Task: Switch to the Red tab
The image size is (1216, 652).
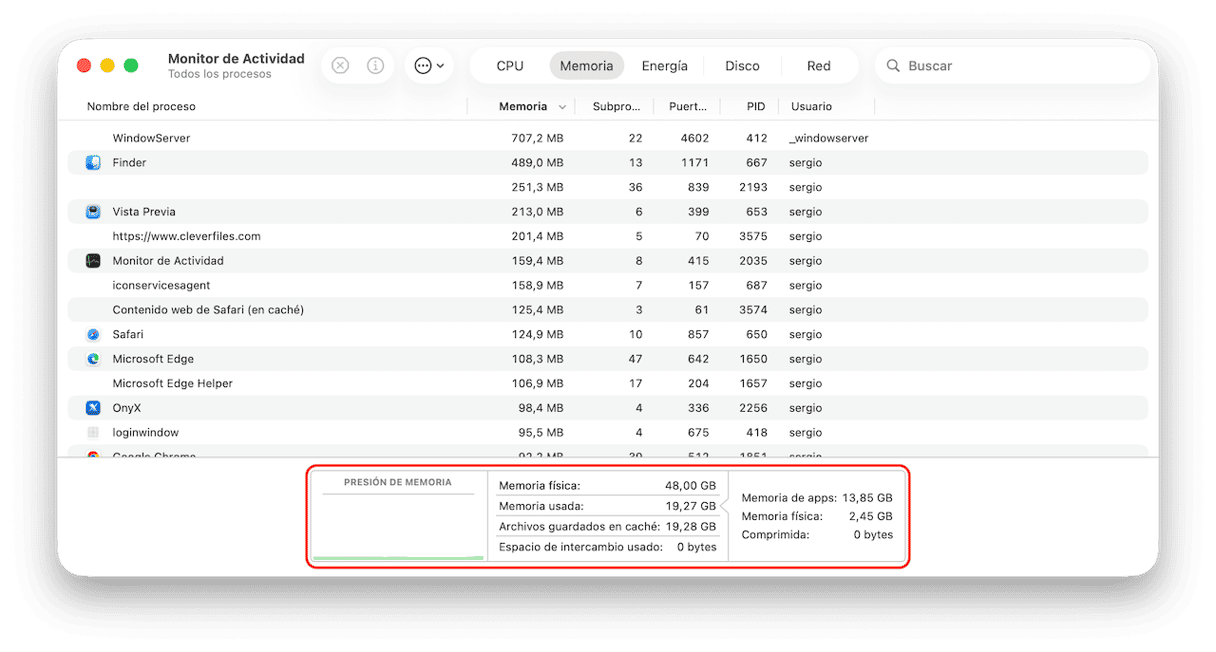Action: point(819,66)
